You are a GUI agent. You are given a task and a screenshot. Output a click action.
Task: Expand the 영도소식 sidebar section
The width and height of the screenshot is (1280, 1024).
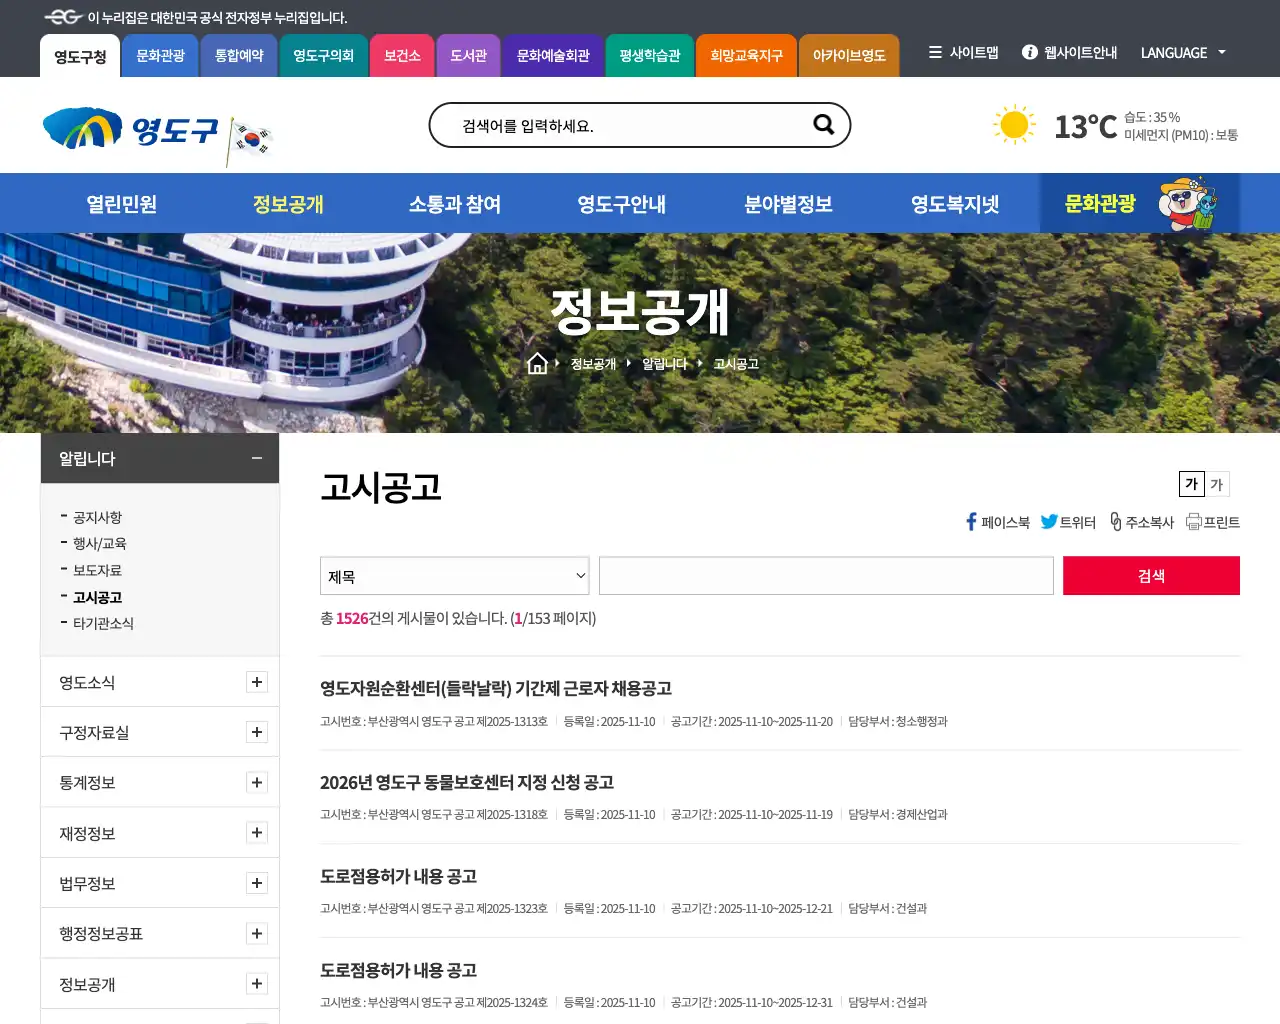pos(257,682)
